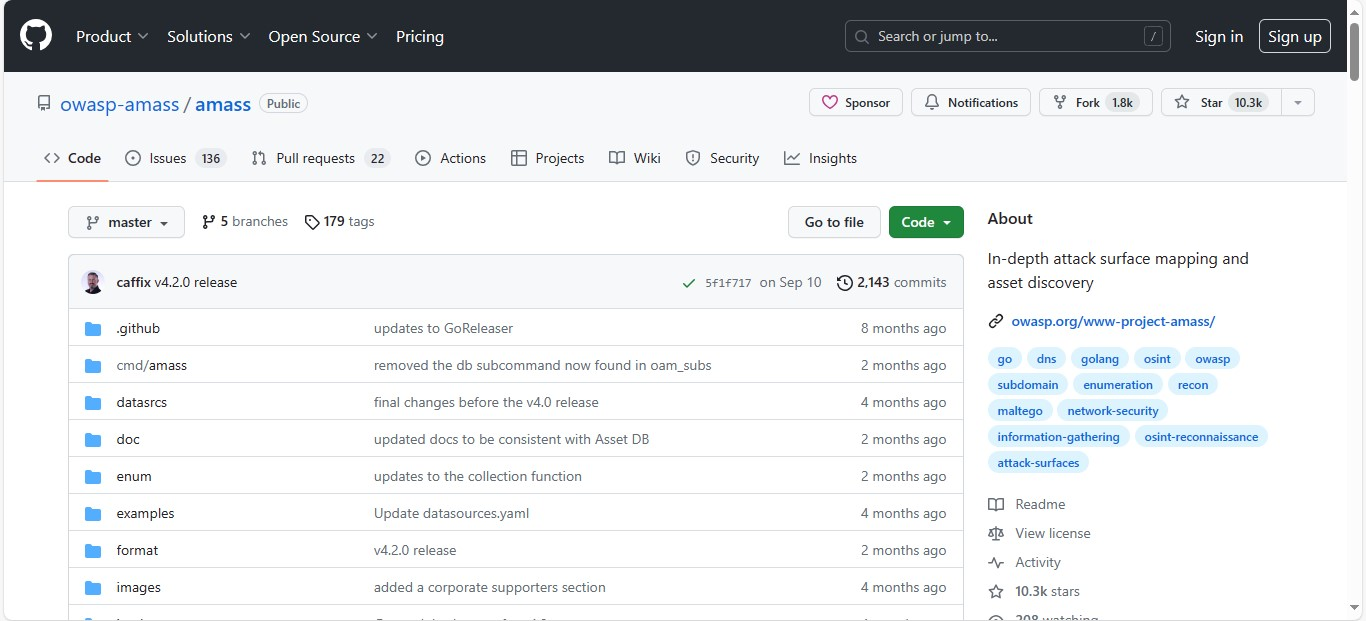The image size is (1366, 621).
Task: Click the .github folder icon
Action: click(93, 329)
